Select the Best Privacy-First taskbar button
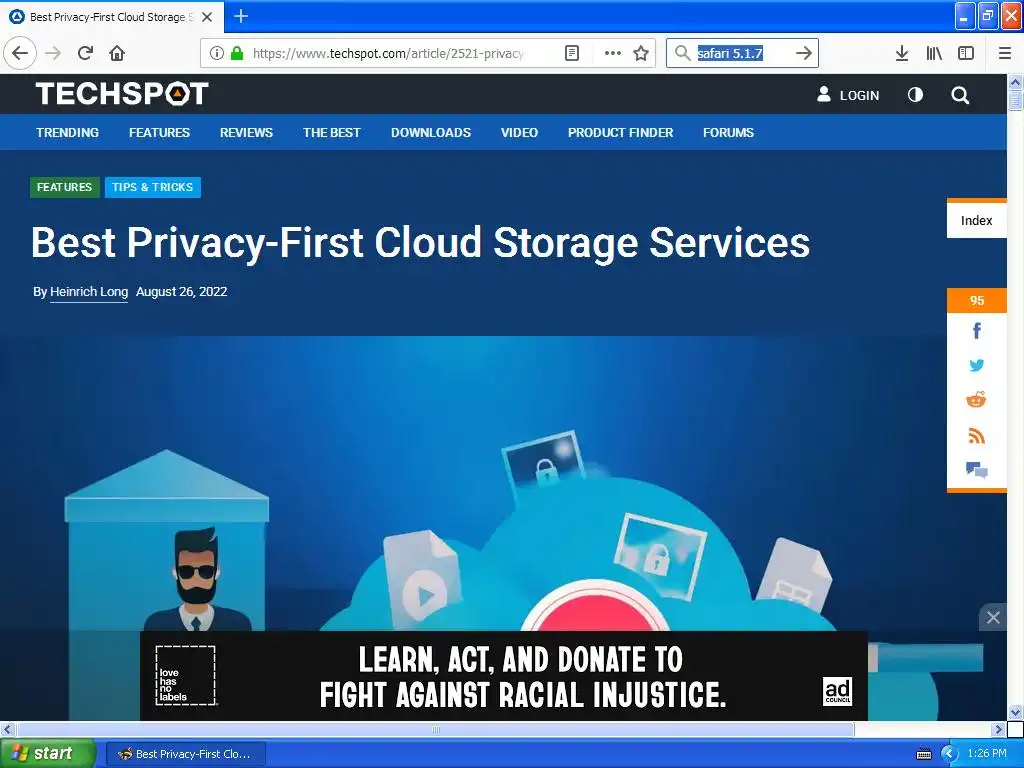The width and height of the screenshot is (1024, 768). click(185, 754)
